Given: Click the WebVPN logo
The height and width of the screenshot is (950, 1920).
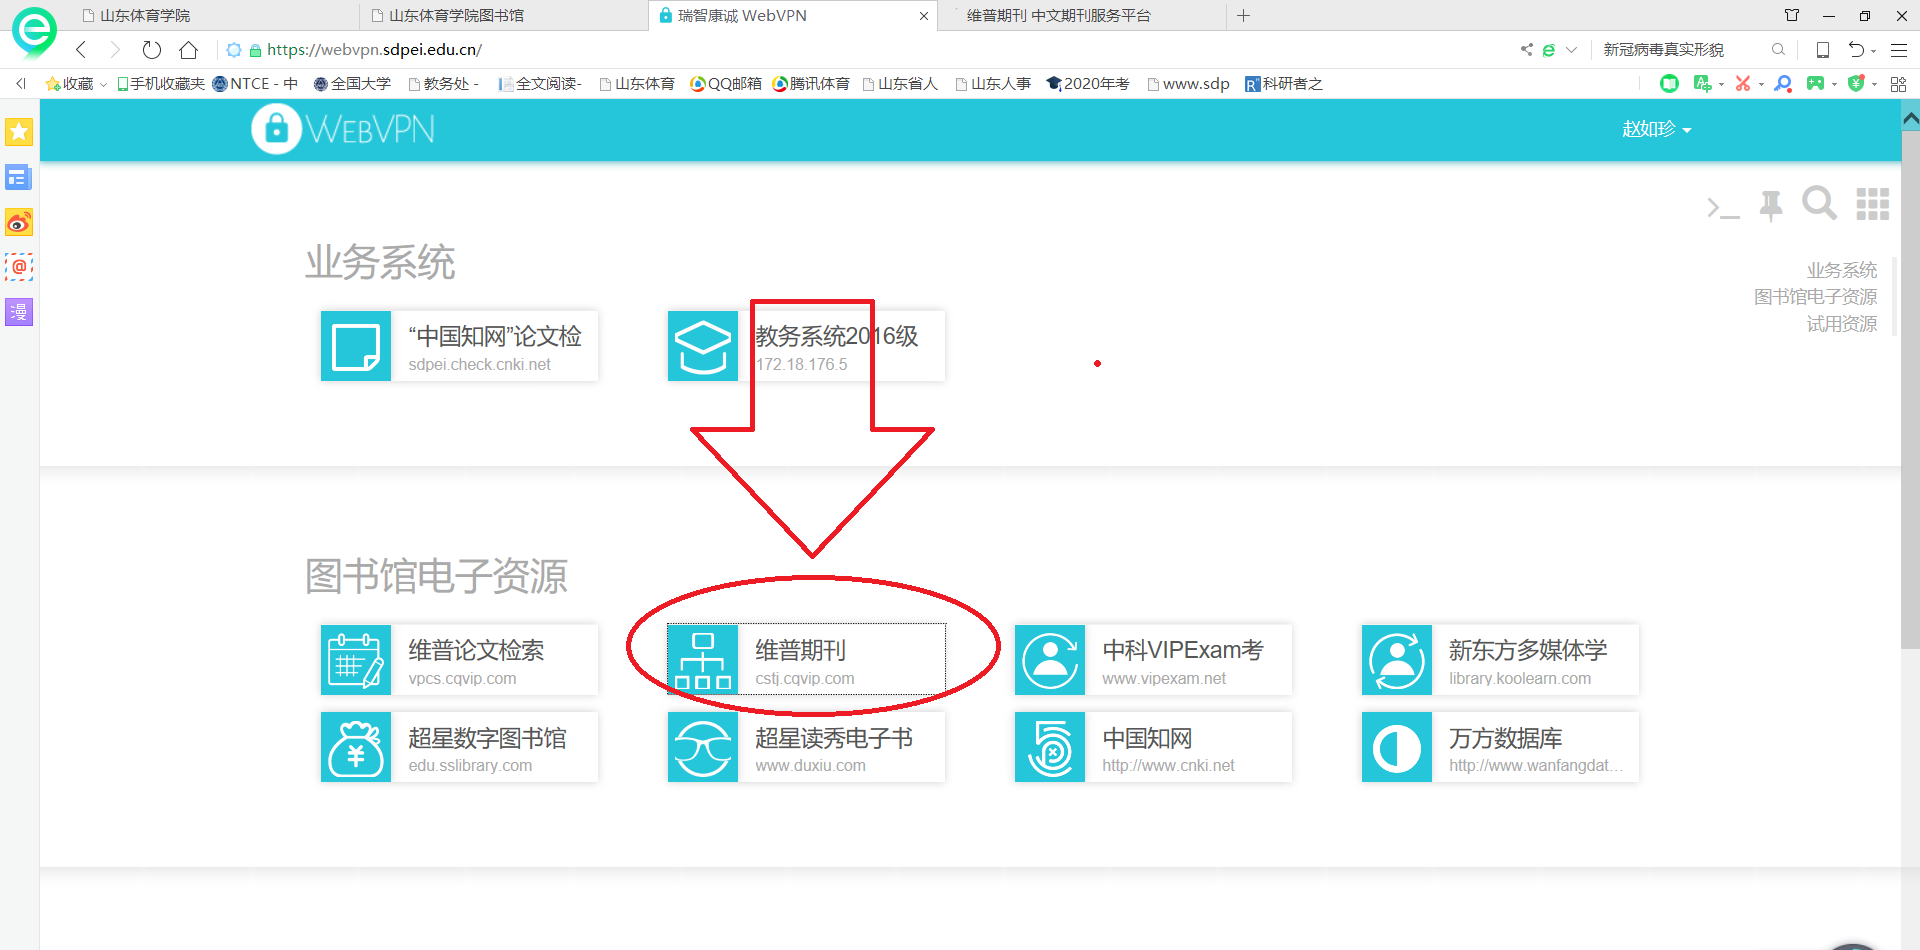Looking at the screenshot, I should (x=343, y=129).
